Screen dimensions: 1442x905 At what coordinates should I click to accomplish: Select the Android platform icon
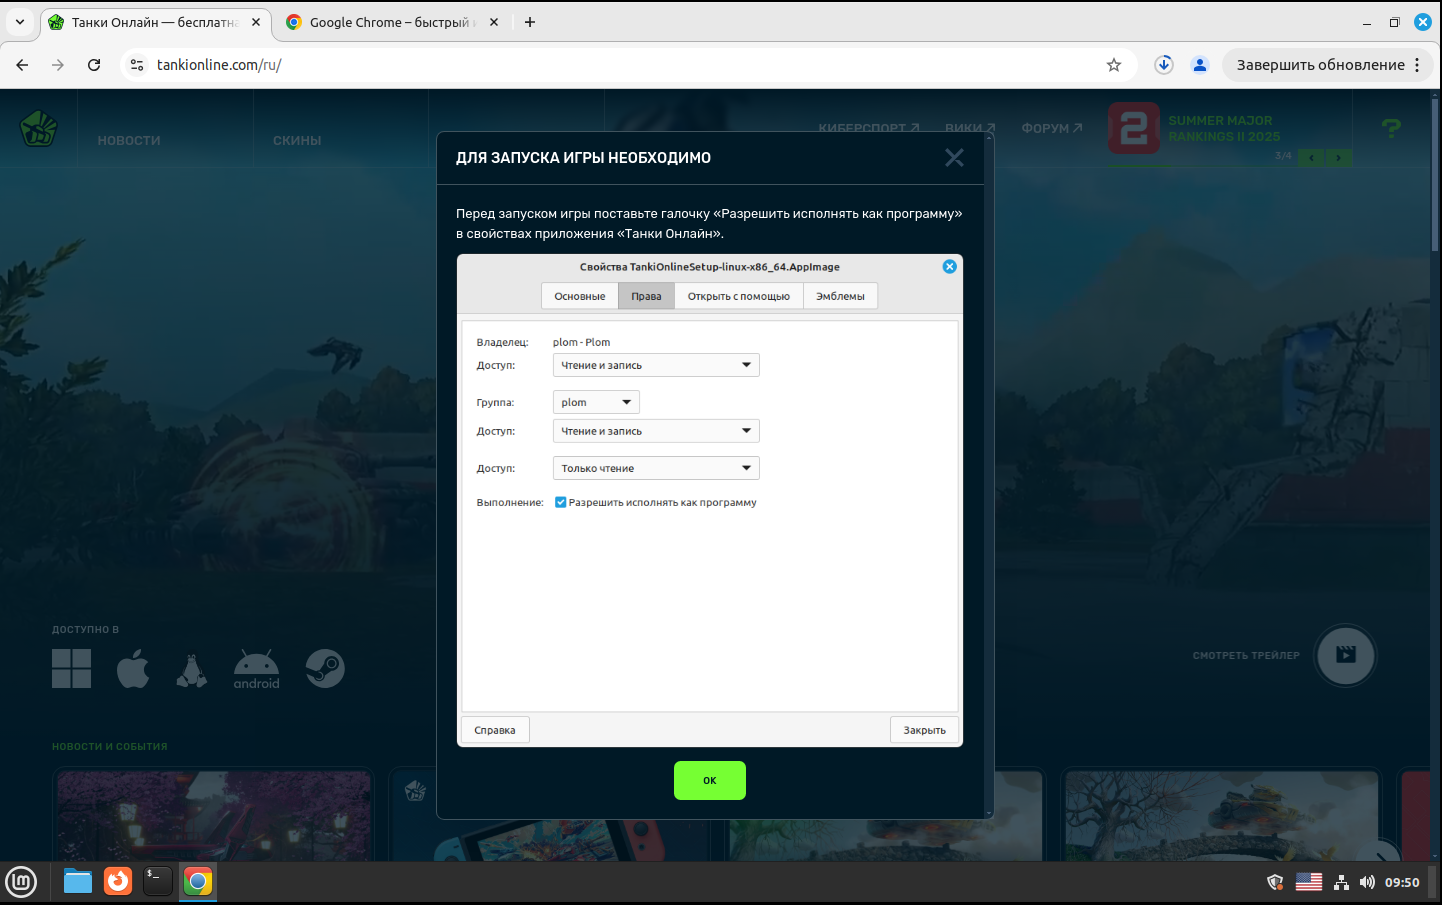pos(257,670)
